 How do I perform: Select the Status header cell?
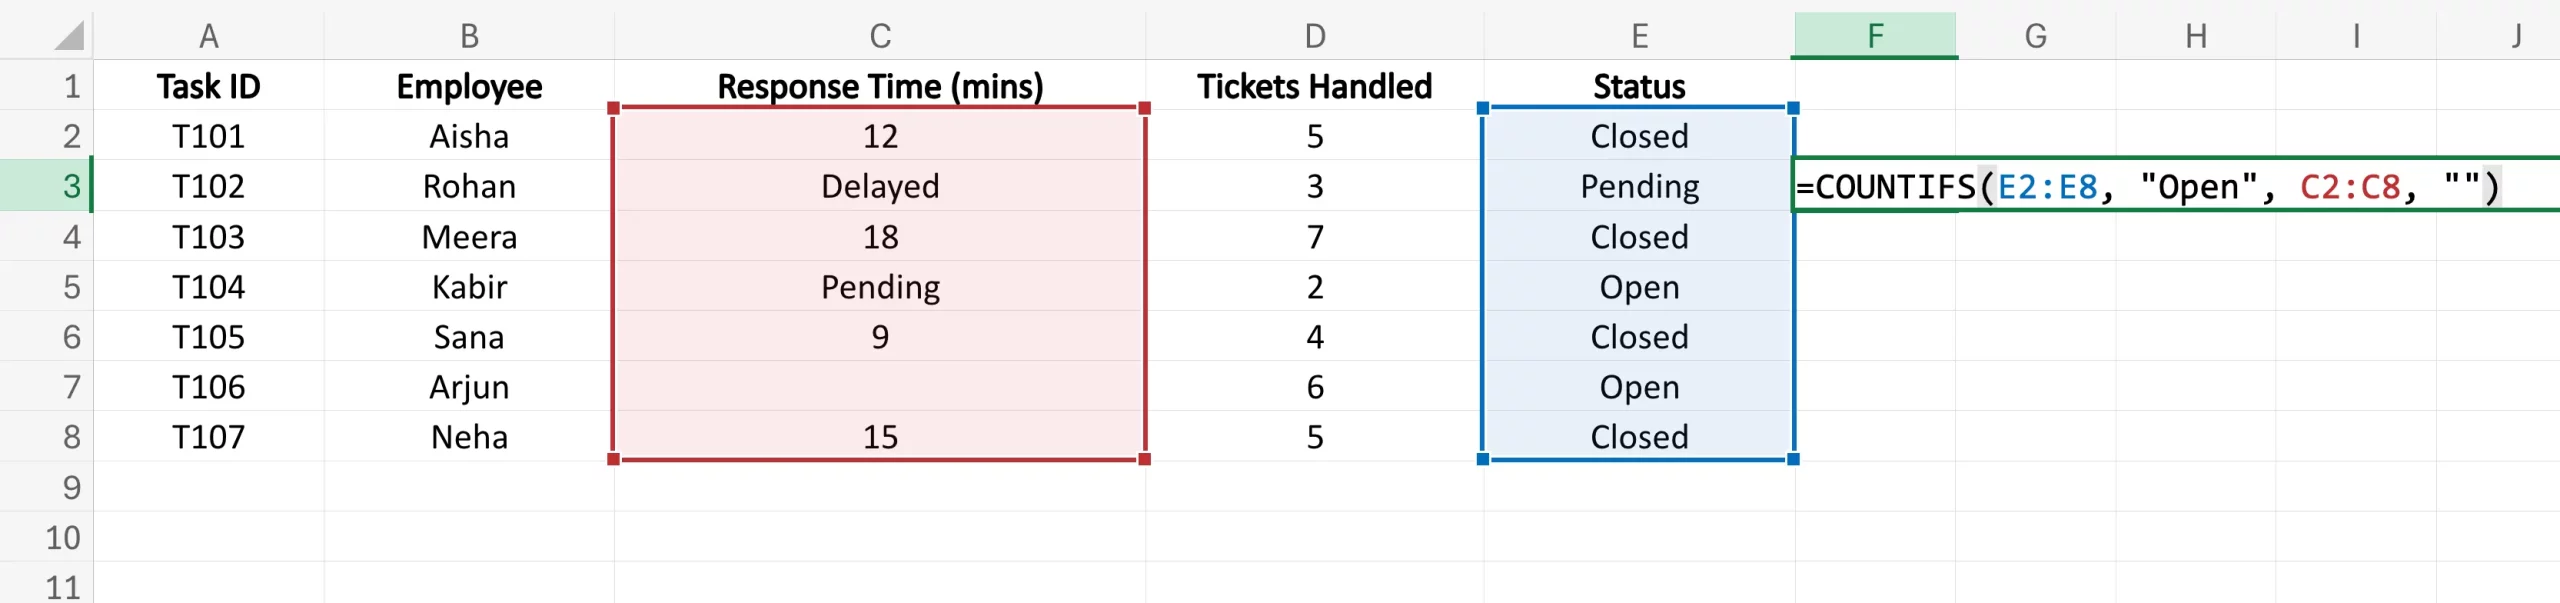pyautogui.click(x=1638, y=86)
